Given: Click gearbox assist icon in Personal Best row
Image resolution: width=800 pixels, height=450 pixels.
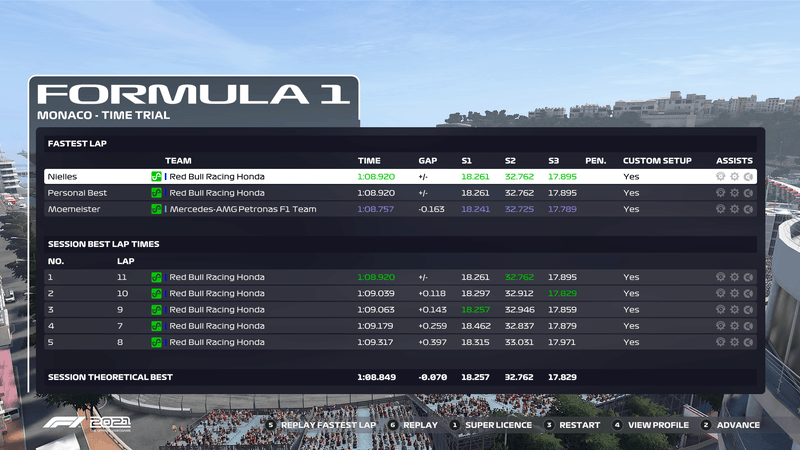Looking at the screenshot, I should [734, 193].
